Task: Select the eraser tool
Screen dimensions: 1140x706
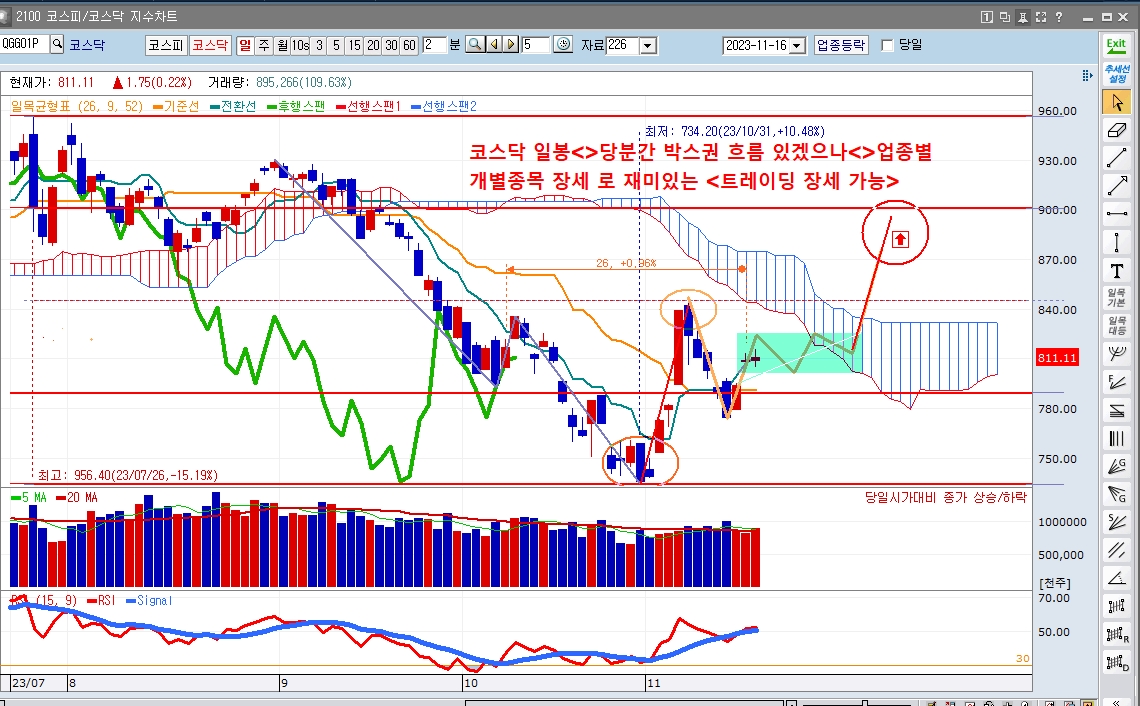Action: (1116, 130)
